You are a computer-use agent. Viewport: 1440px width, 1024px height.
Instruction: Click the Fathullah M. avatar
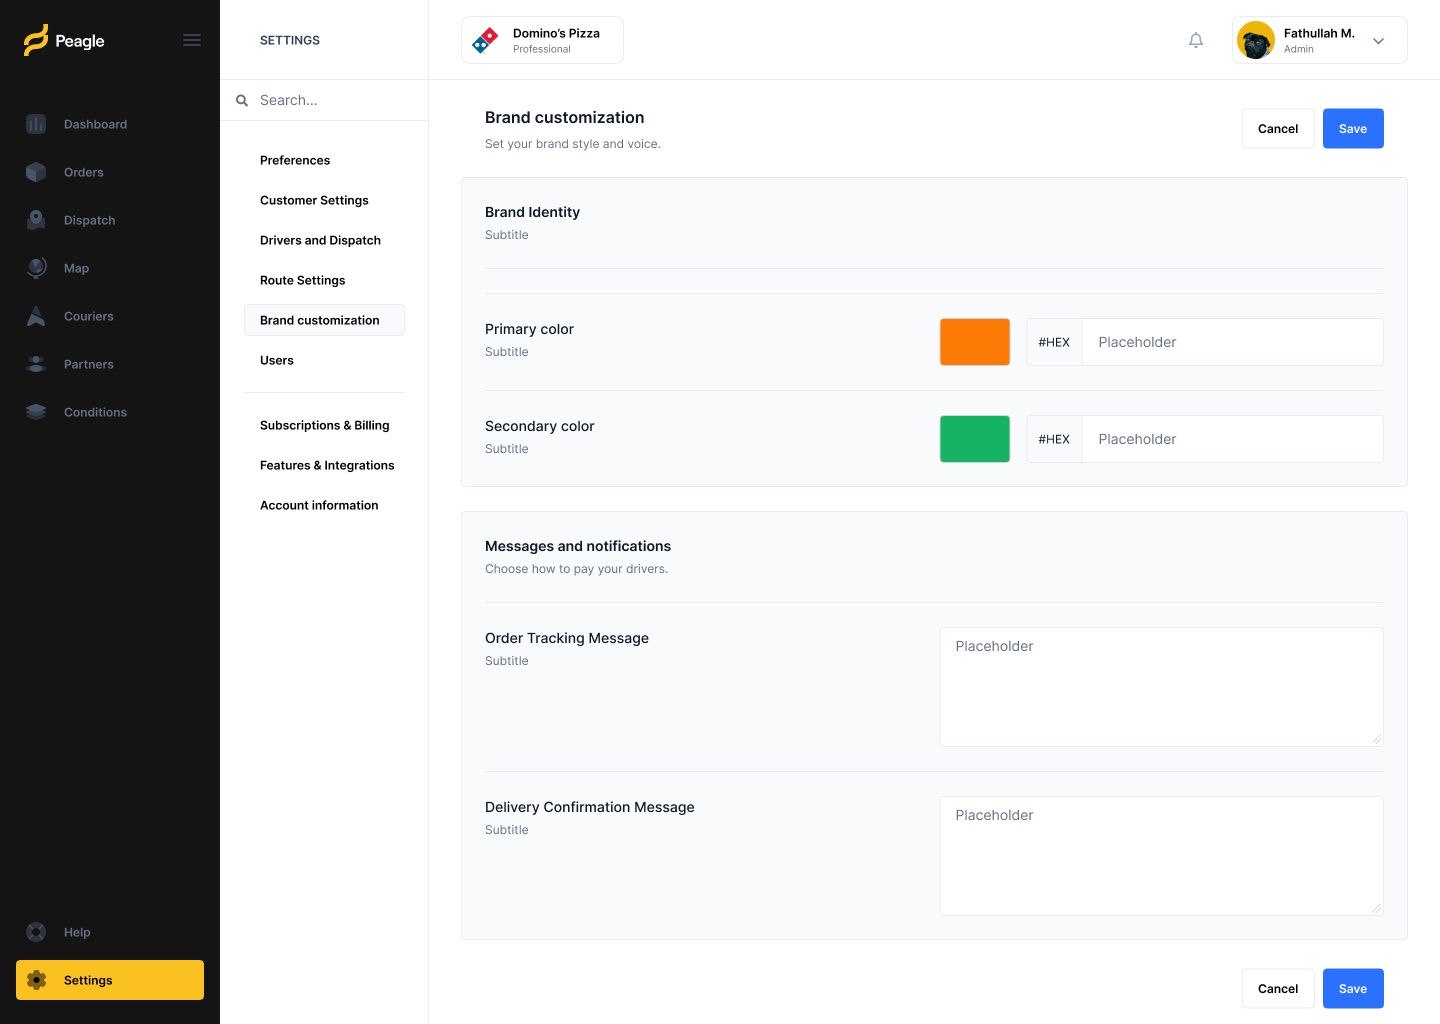pos(1256,40)
